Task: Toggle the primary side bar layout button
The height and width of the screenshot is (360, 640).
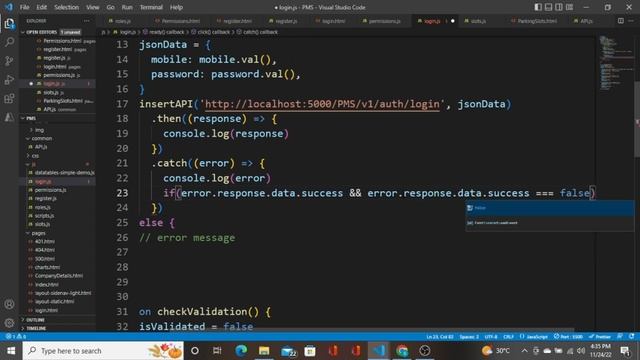Action: [538, 7]
